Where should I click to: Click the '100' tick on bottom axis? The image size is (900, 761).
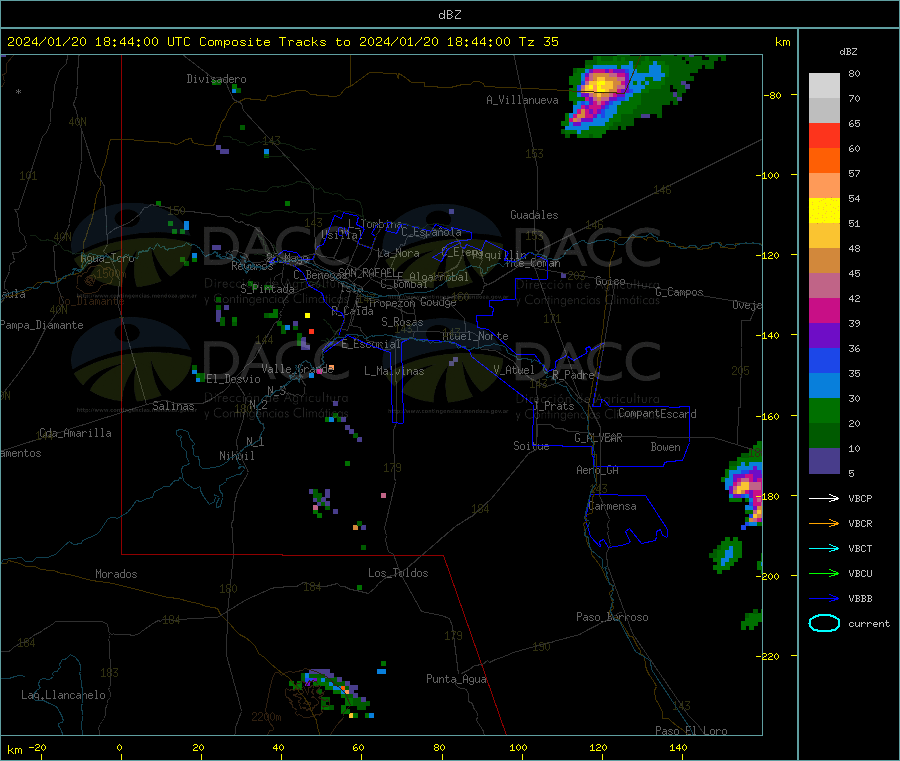coord(518,747)
